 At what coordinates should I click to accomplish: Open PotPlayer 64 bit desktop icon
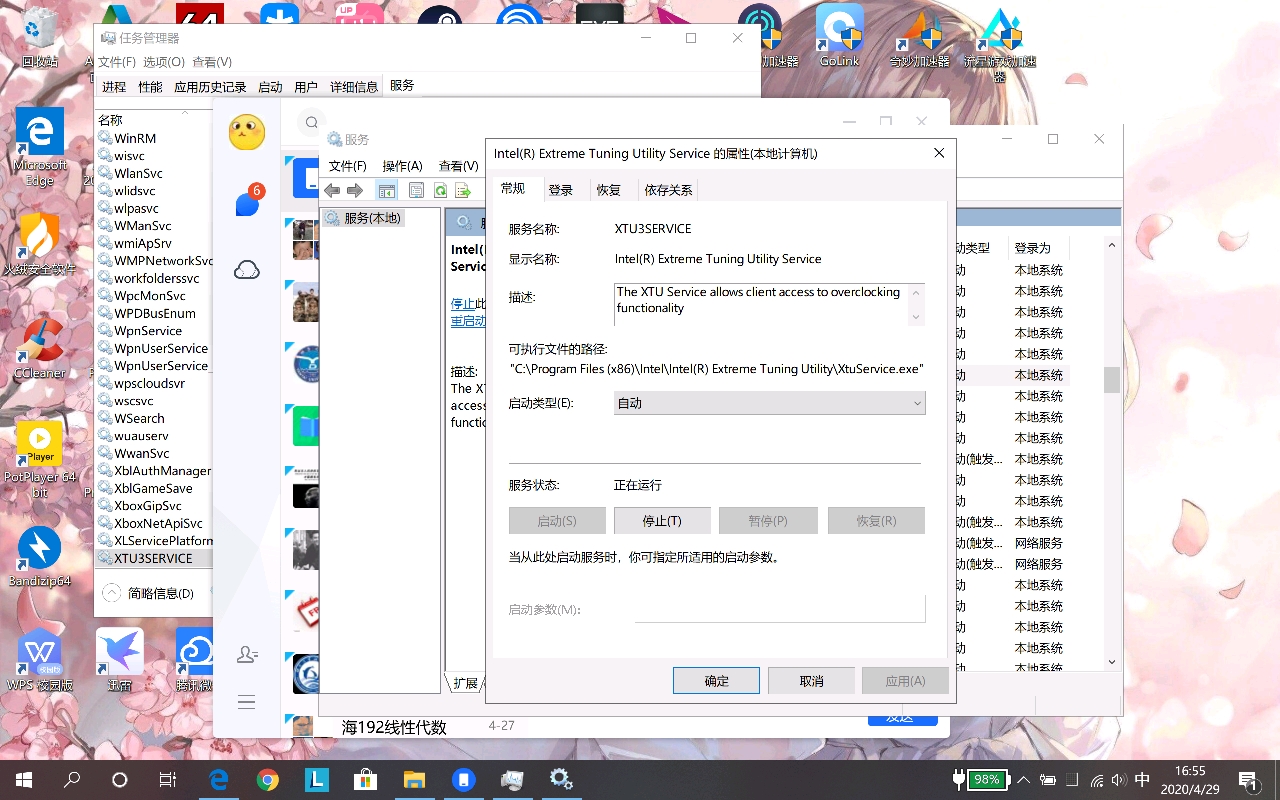point(40,459)
